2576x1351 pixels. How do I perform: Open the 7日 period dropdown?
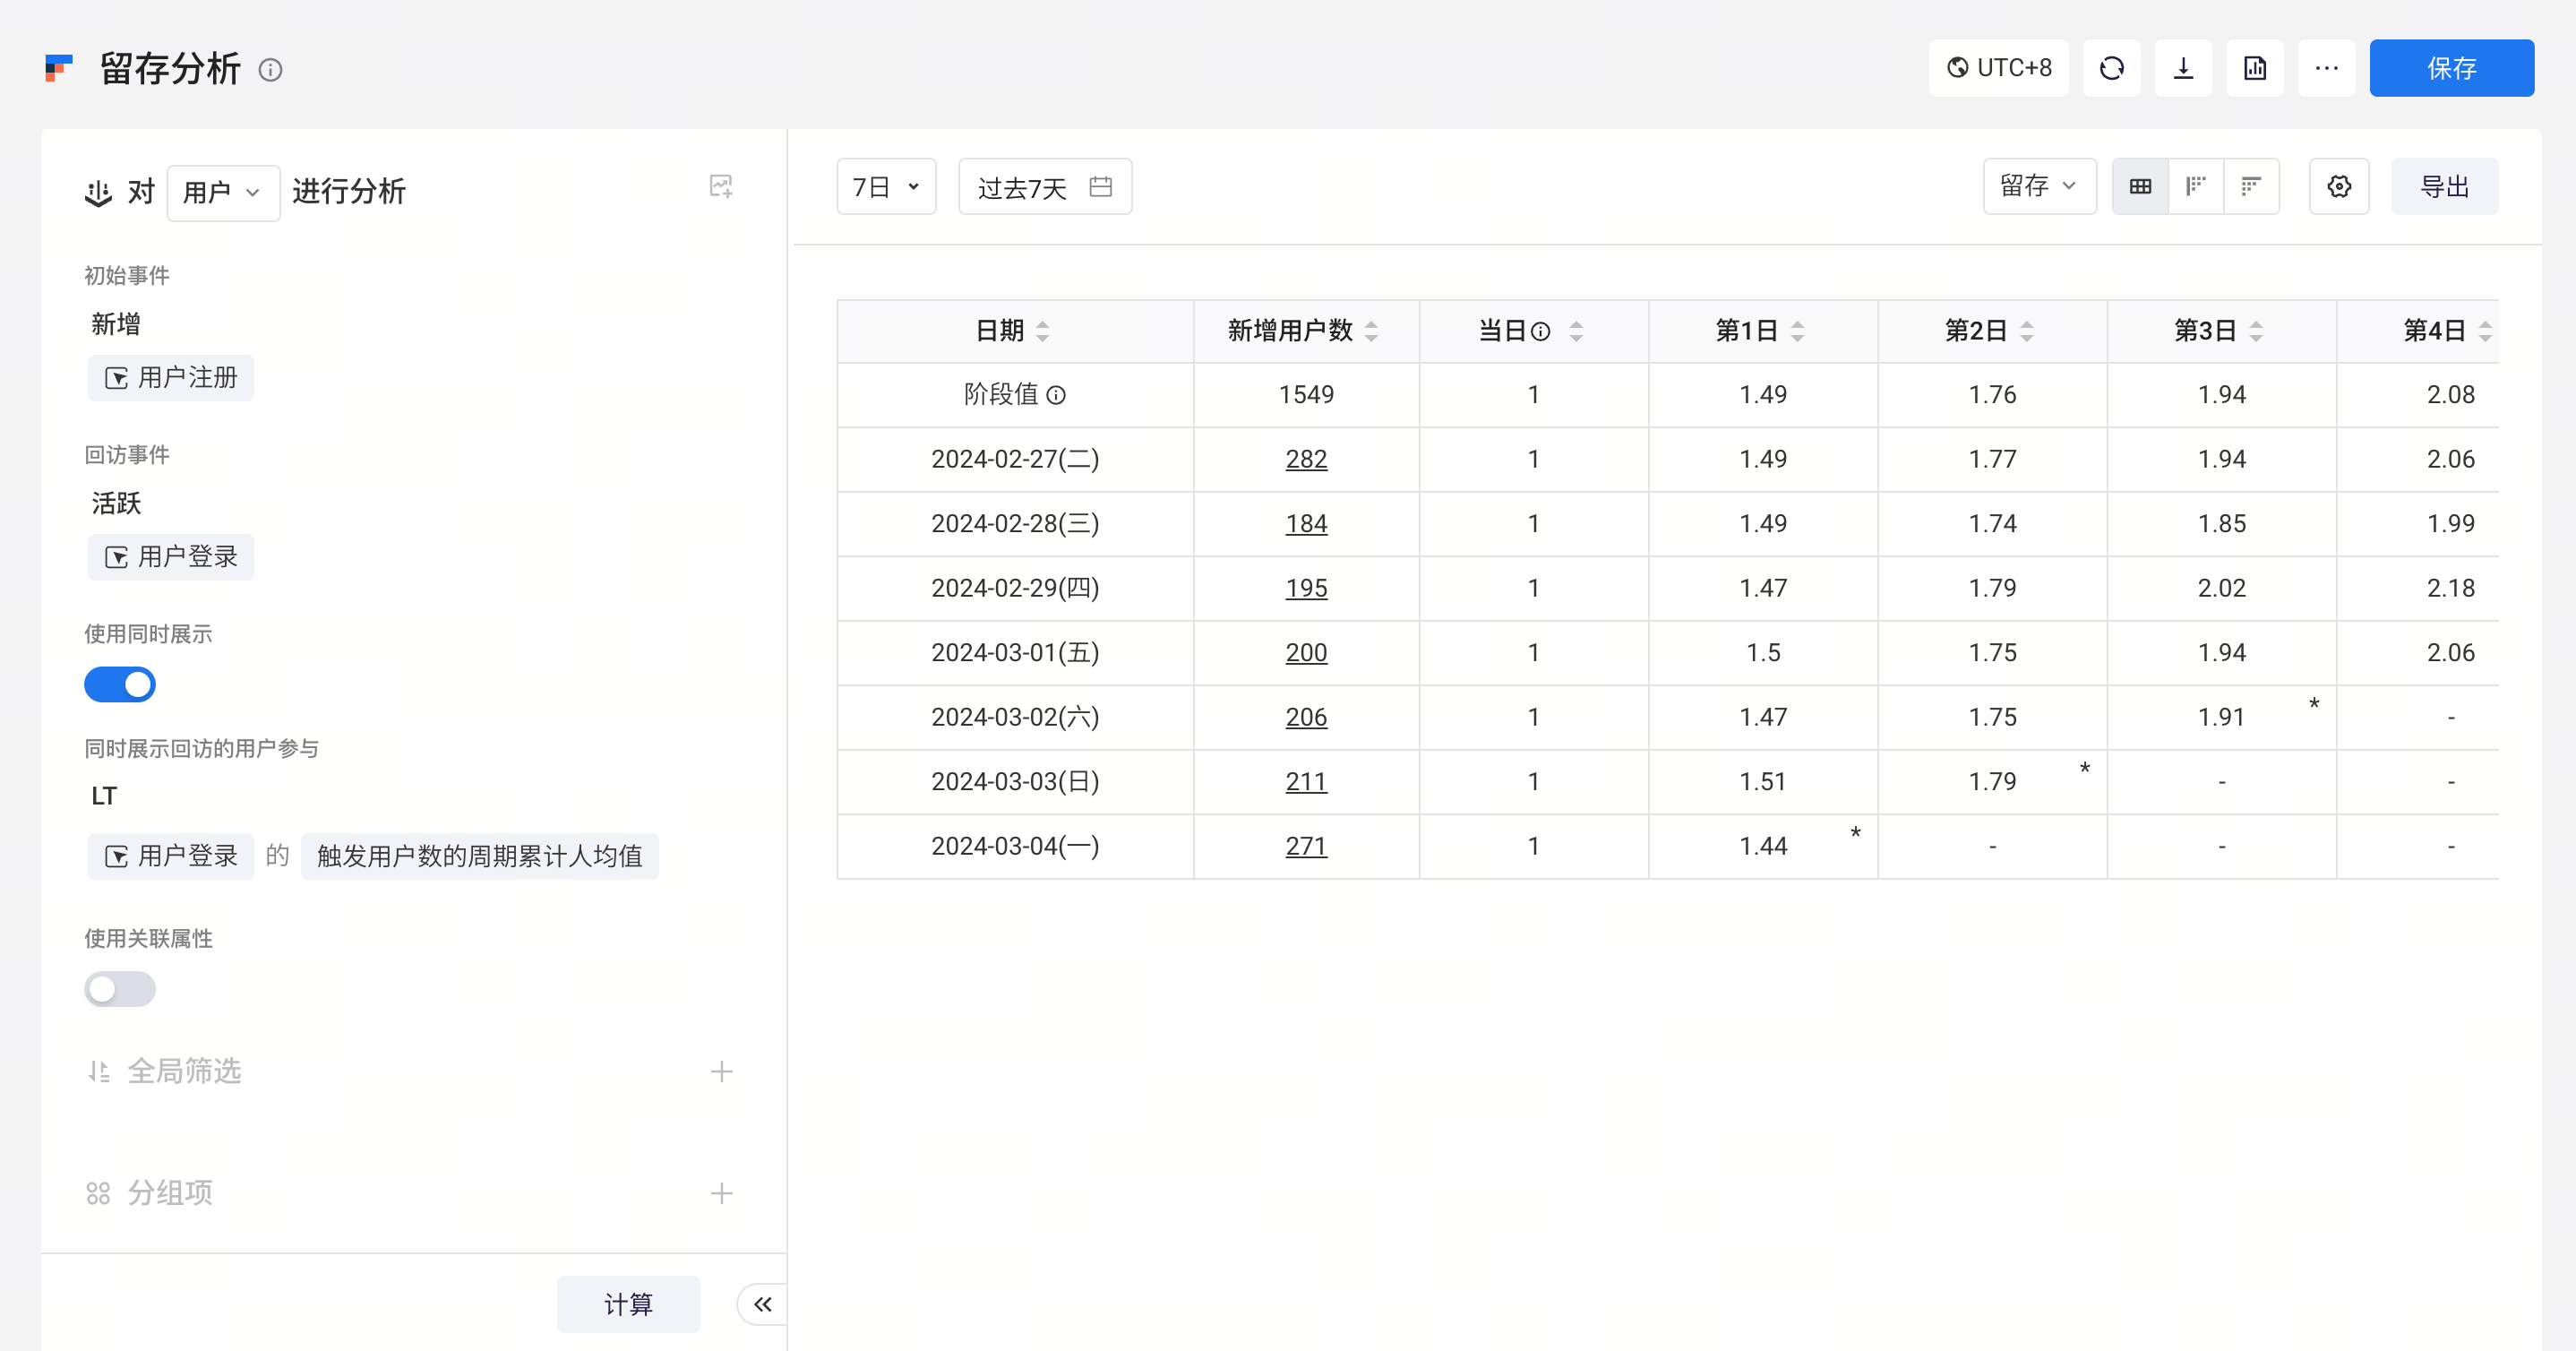point(886,186)
